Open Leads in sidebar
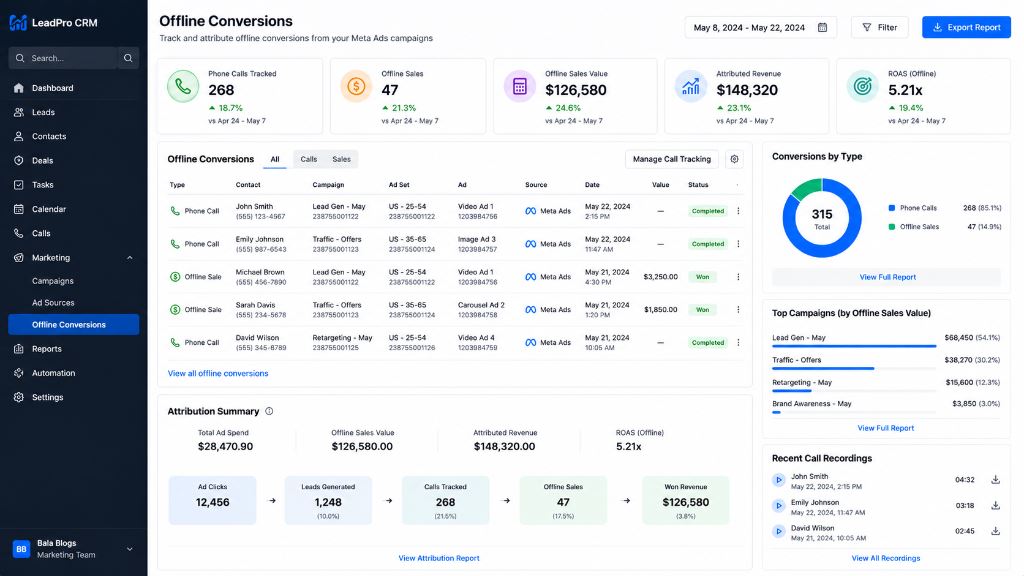The width and height of the screenshot is (1024, 576). point(73,112)
